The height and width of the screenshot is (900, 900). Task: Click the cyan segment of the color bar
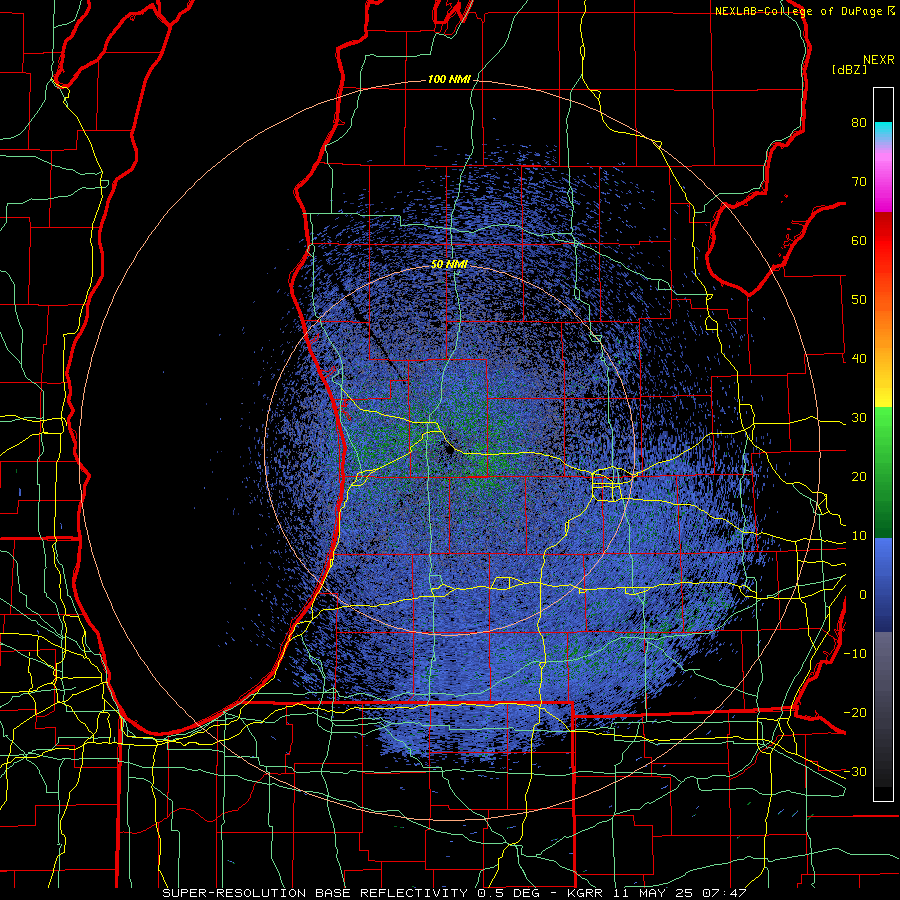tap(883, 132)
